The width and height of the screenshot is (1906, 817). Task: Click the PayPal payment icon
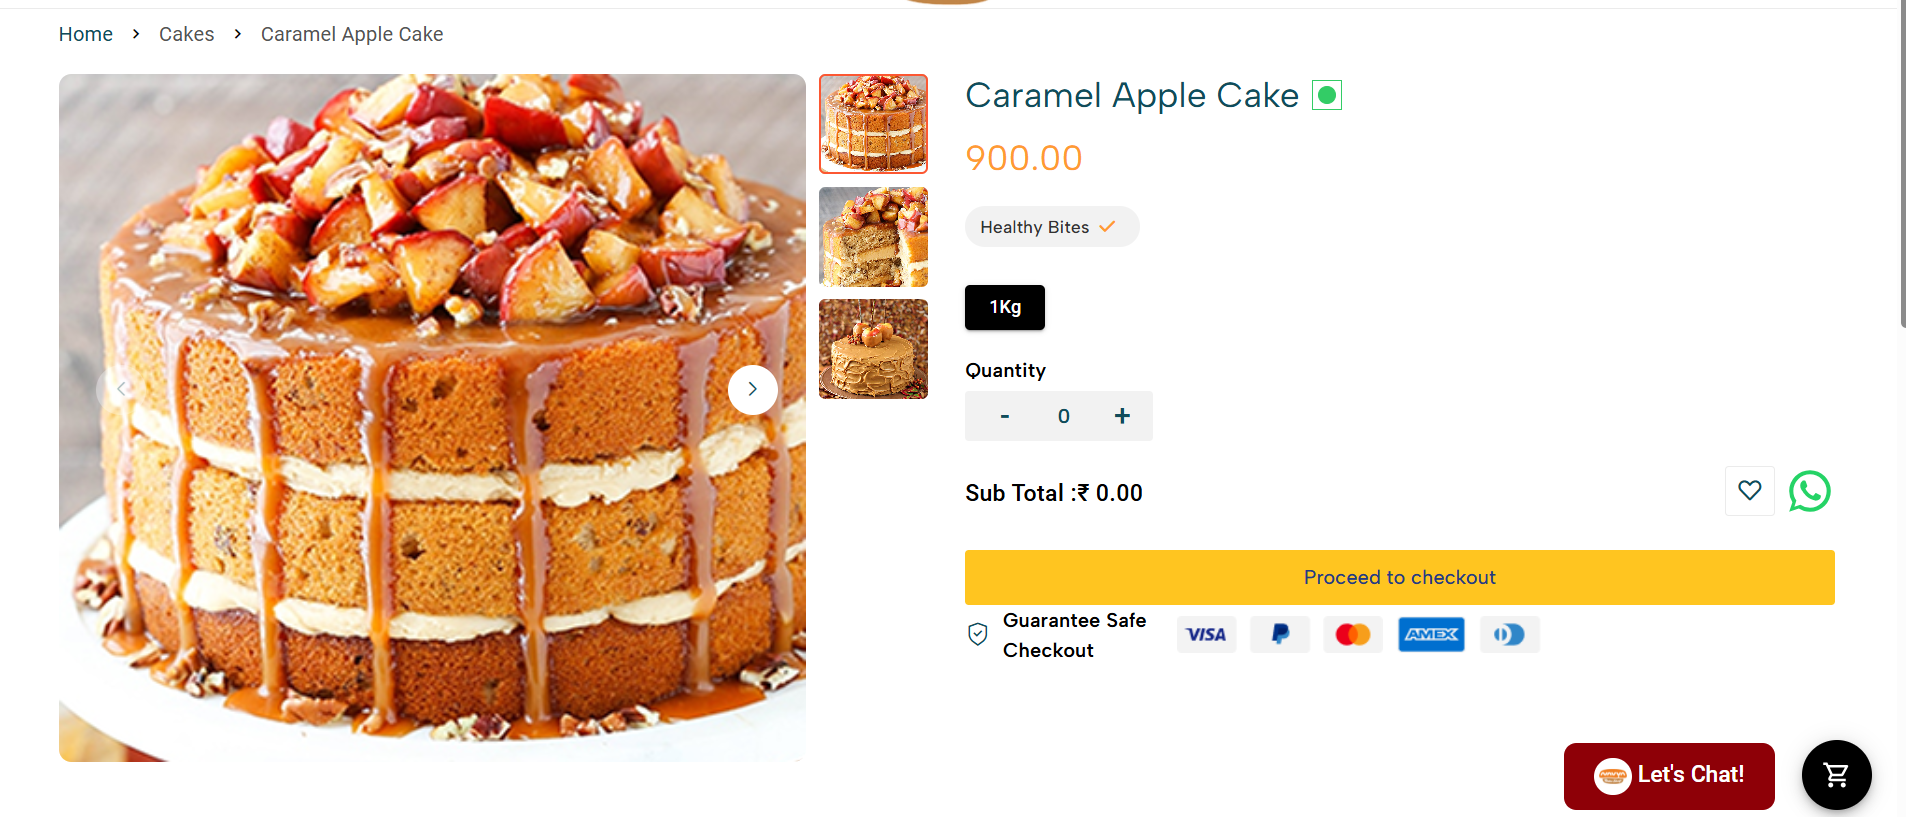pos(1280,634)
